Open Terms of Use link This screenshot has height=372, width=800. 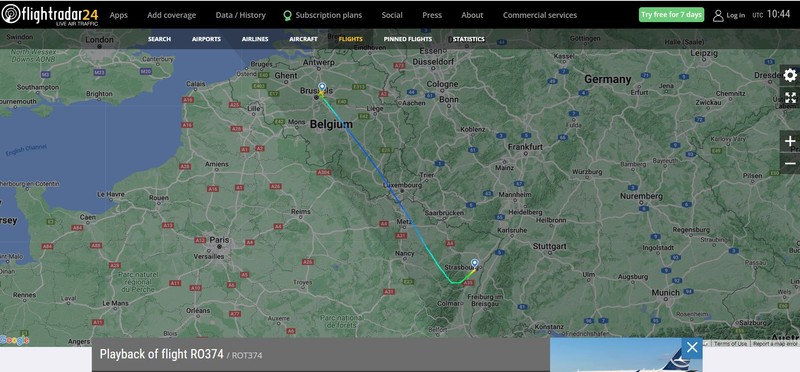pos(730,344)
